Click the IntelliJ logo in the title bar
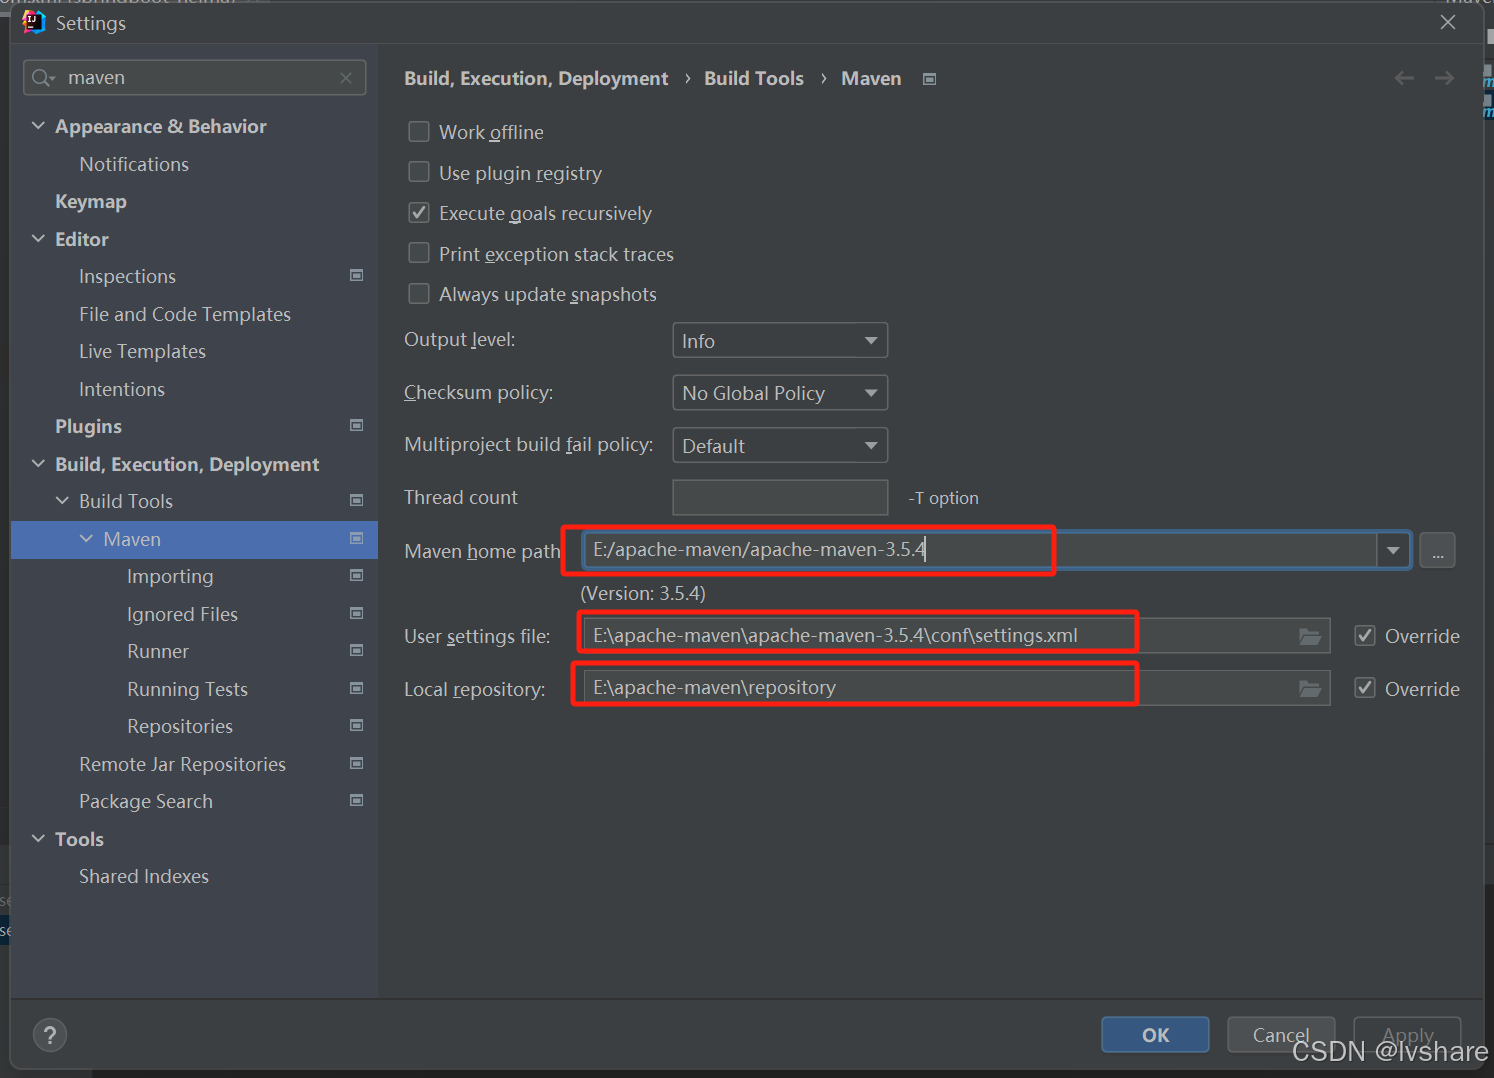Screen dimensions: 1494x1078 point(34,22)
